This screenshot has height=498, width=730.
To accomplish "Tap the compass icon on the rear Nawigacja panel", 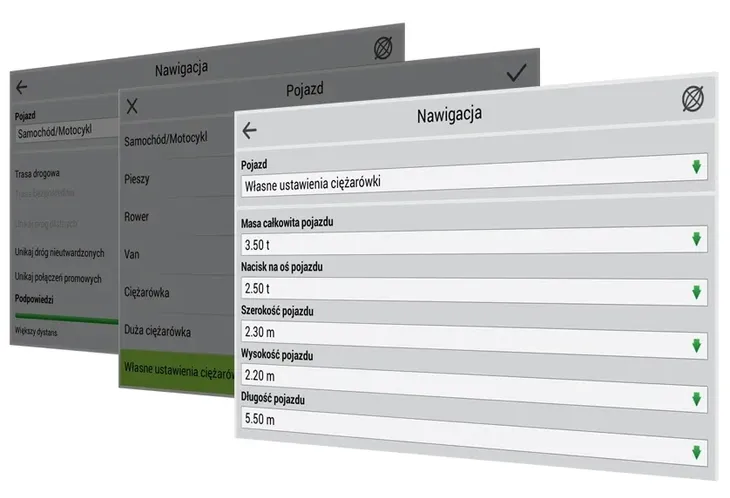I will click(x=383, y=48).
